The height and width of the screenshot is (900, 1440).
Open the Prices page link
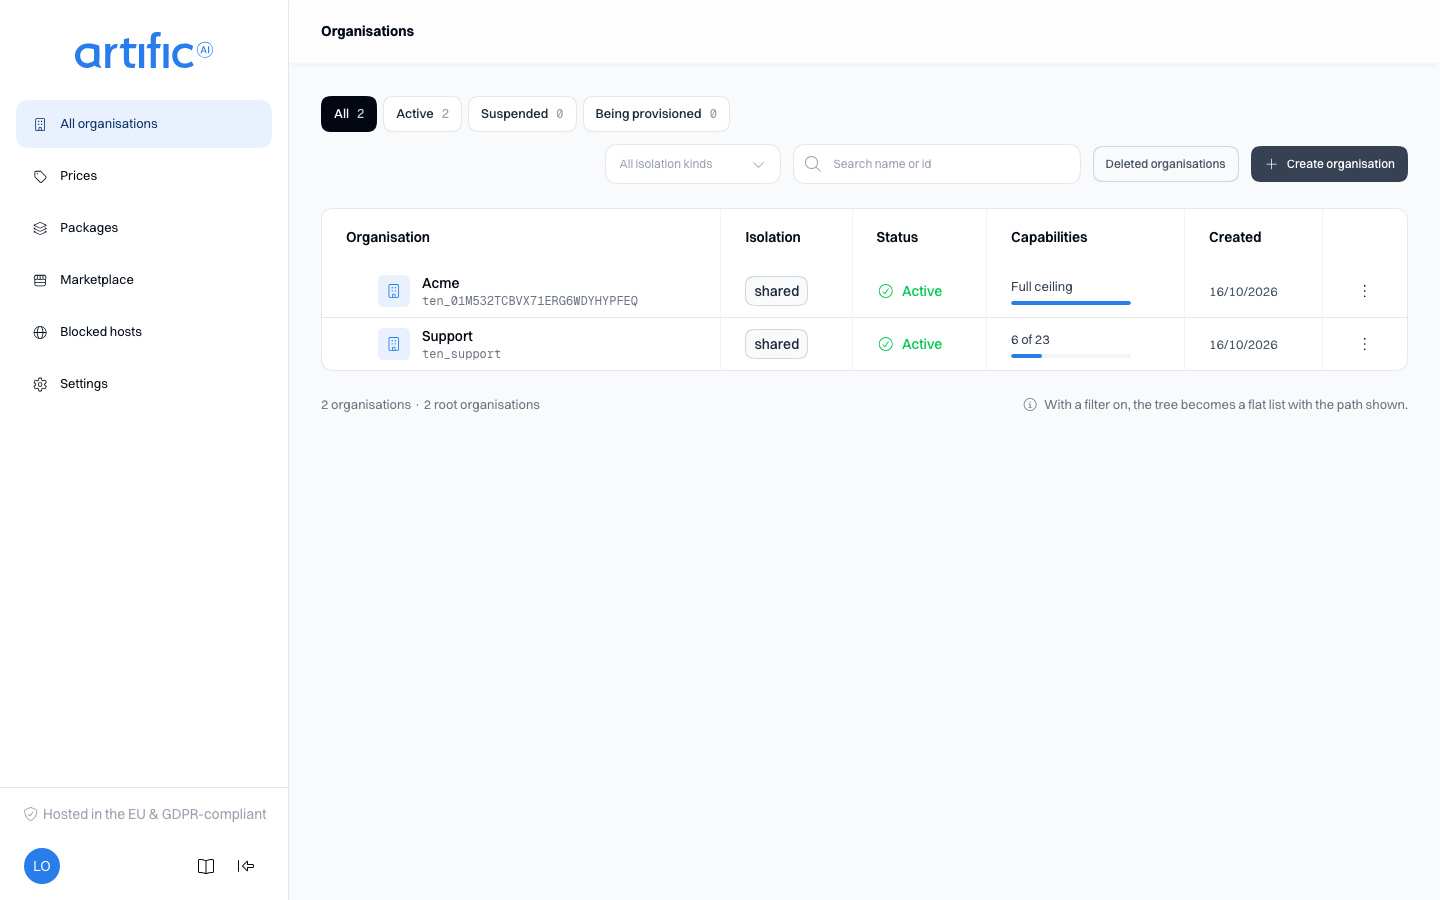tap(78, 176)
